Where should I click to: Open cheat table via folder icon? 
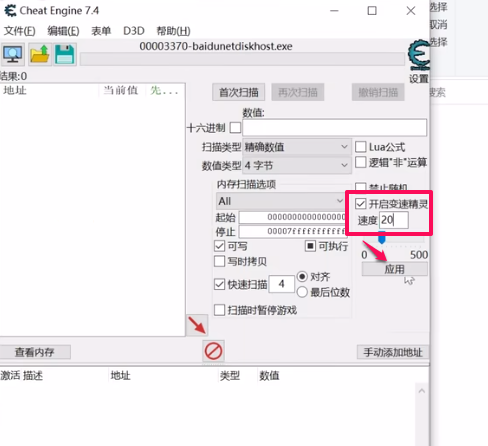(40, 54)
